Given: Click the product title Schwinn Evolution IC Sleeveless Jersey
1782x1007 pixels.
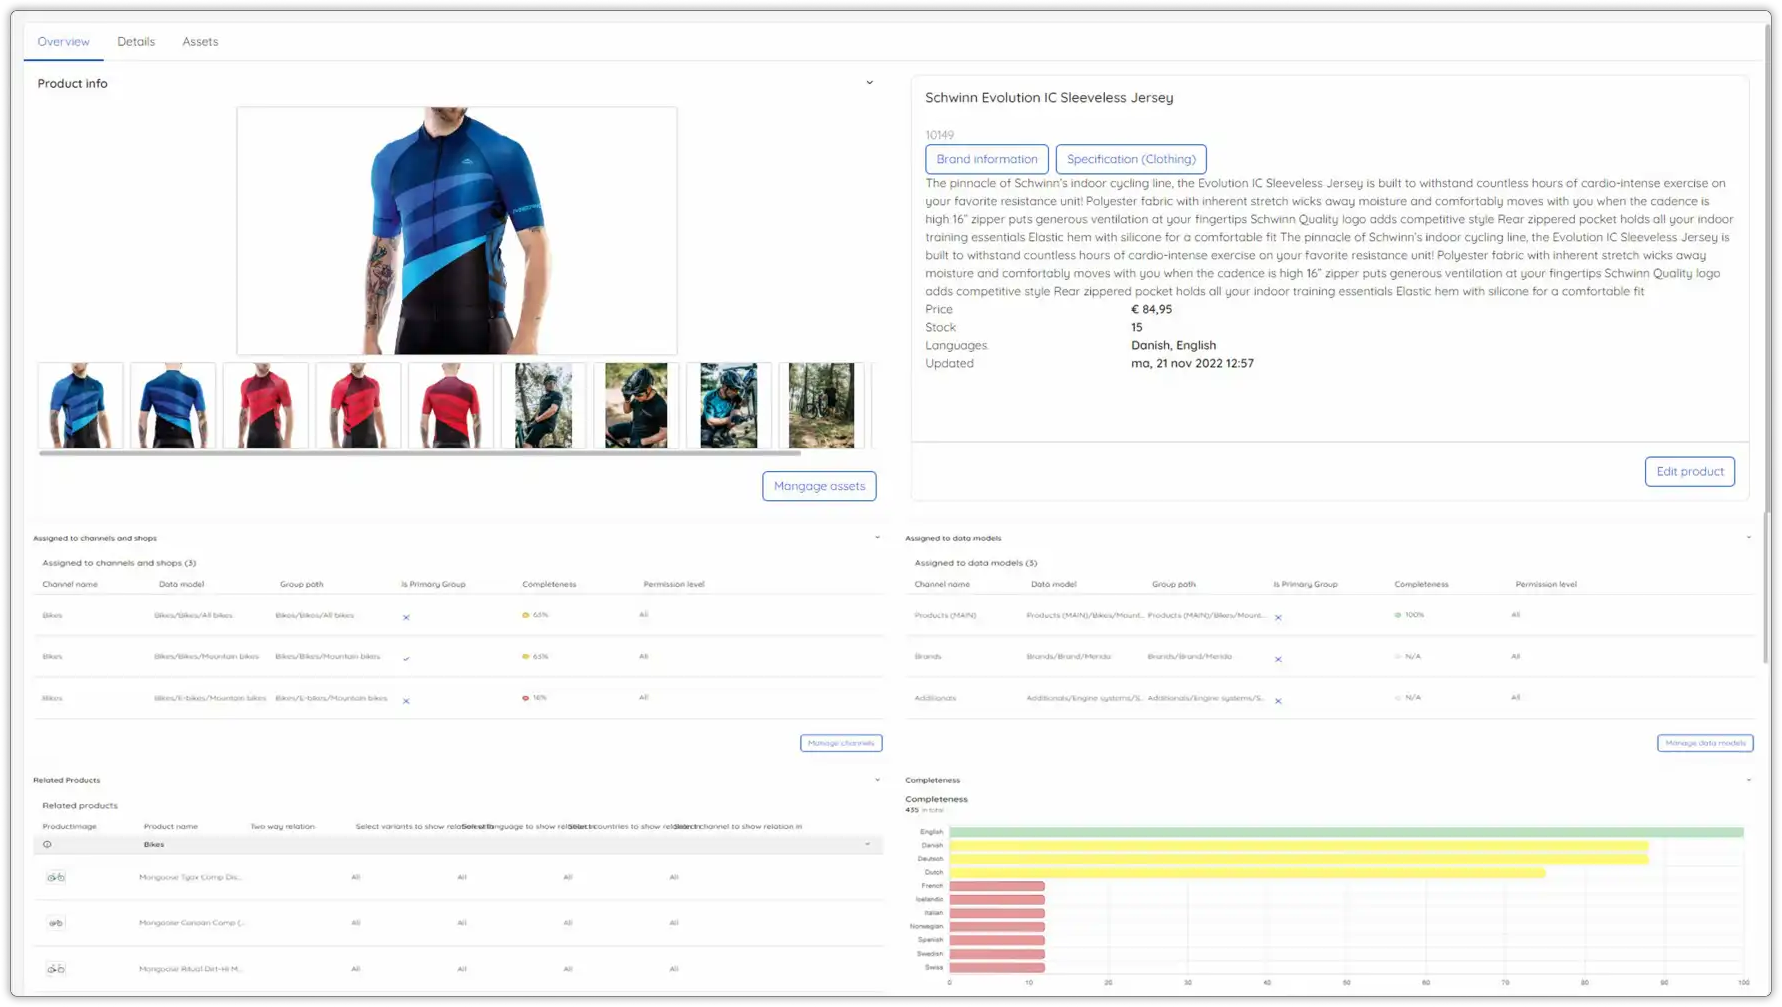Looking at the screenshot, I should [x=1049, y=97].
